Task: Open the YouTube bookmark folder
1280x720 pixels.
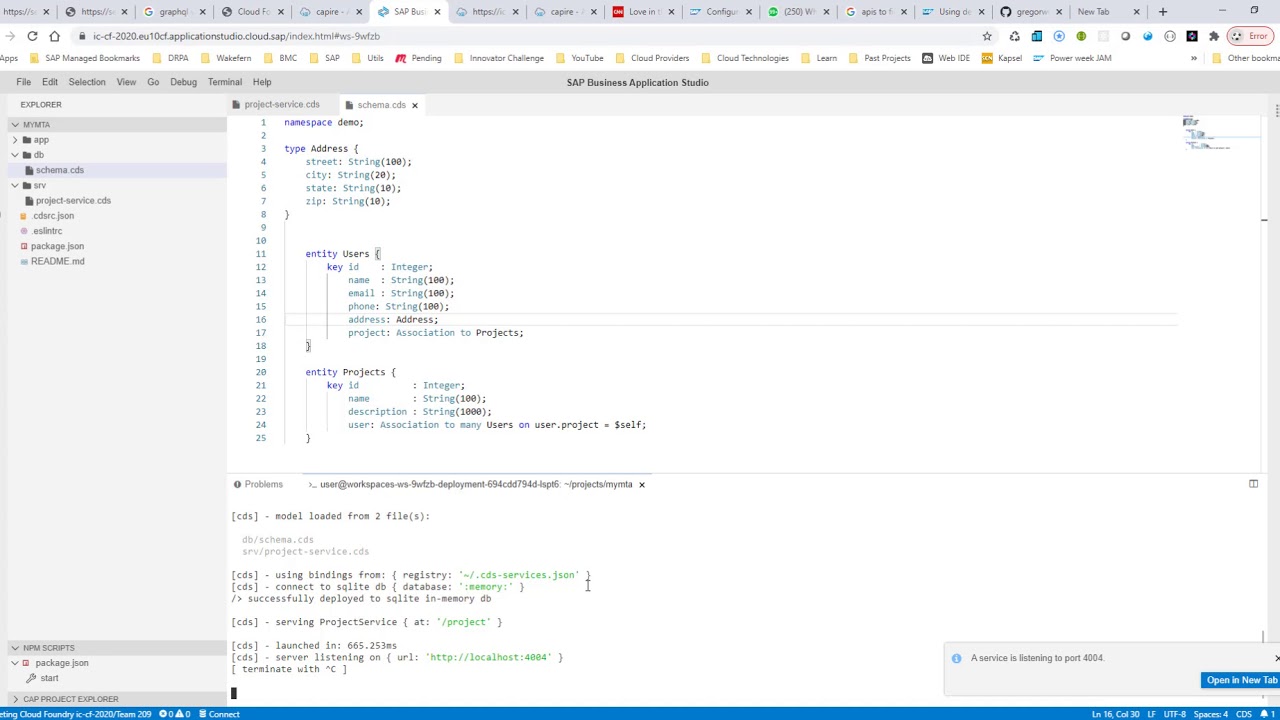Action: 579,58
